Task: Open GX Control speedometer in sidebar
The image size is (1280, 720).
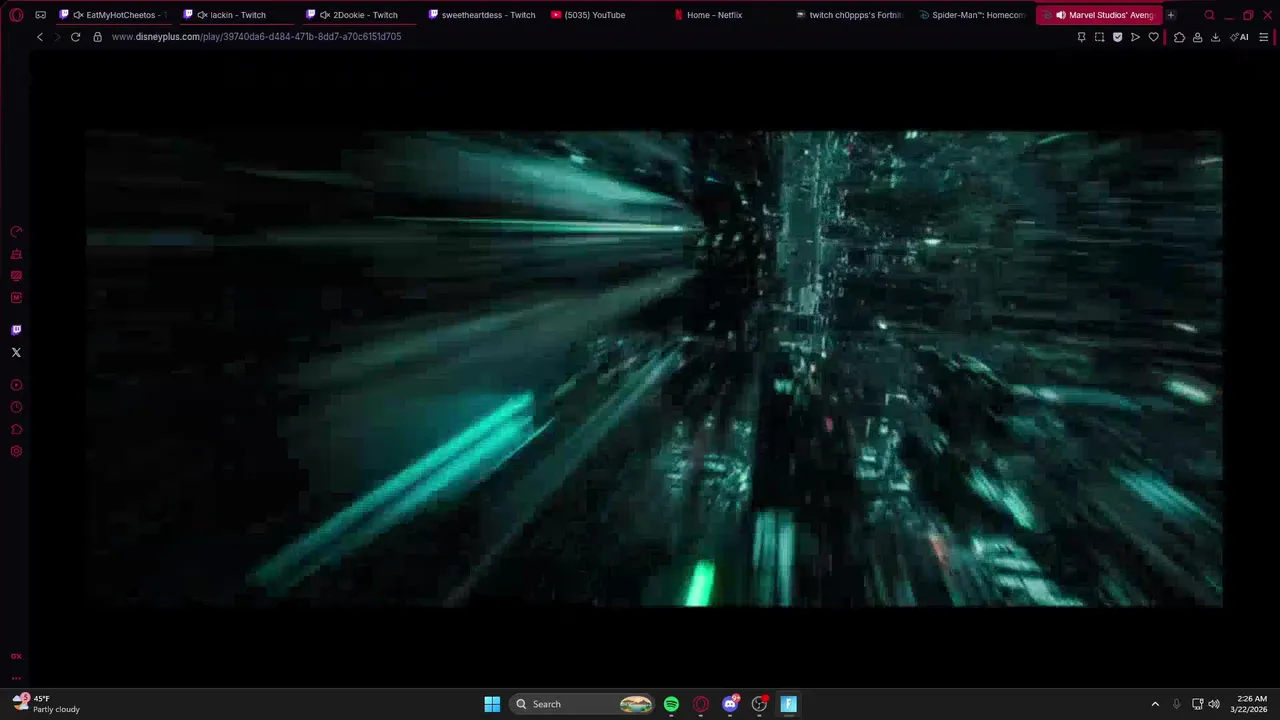Action: pos(16,232)
